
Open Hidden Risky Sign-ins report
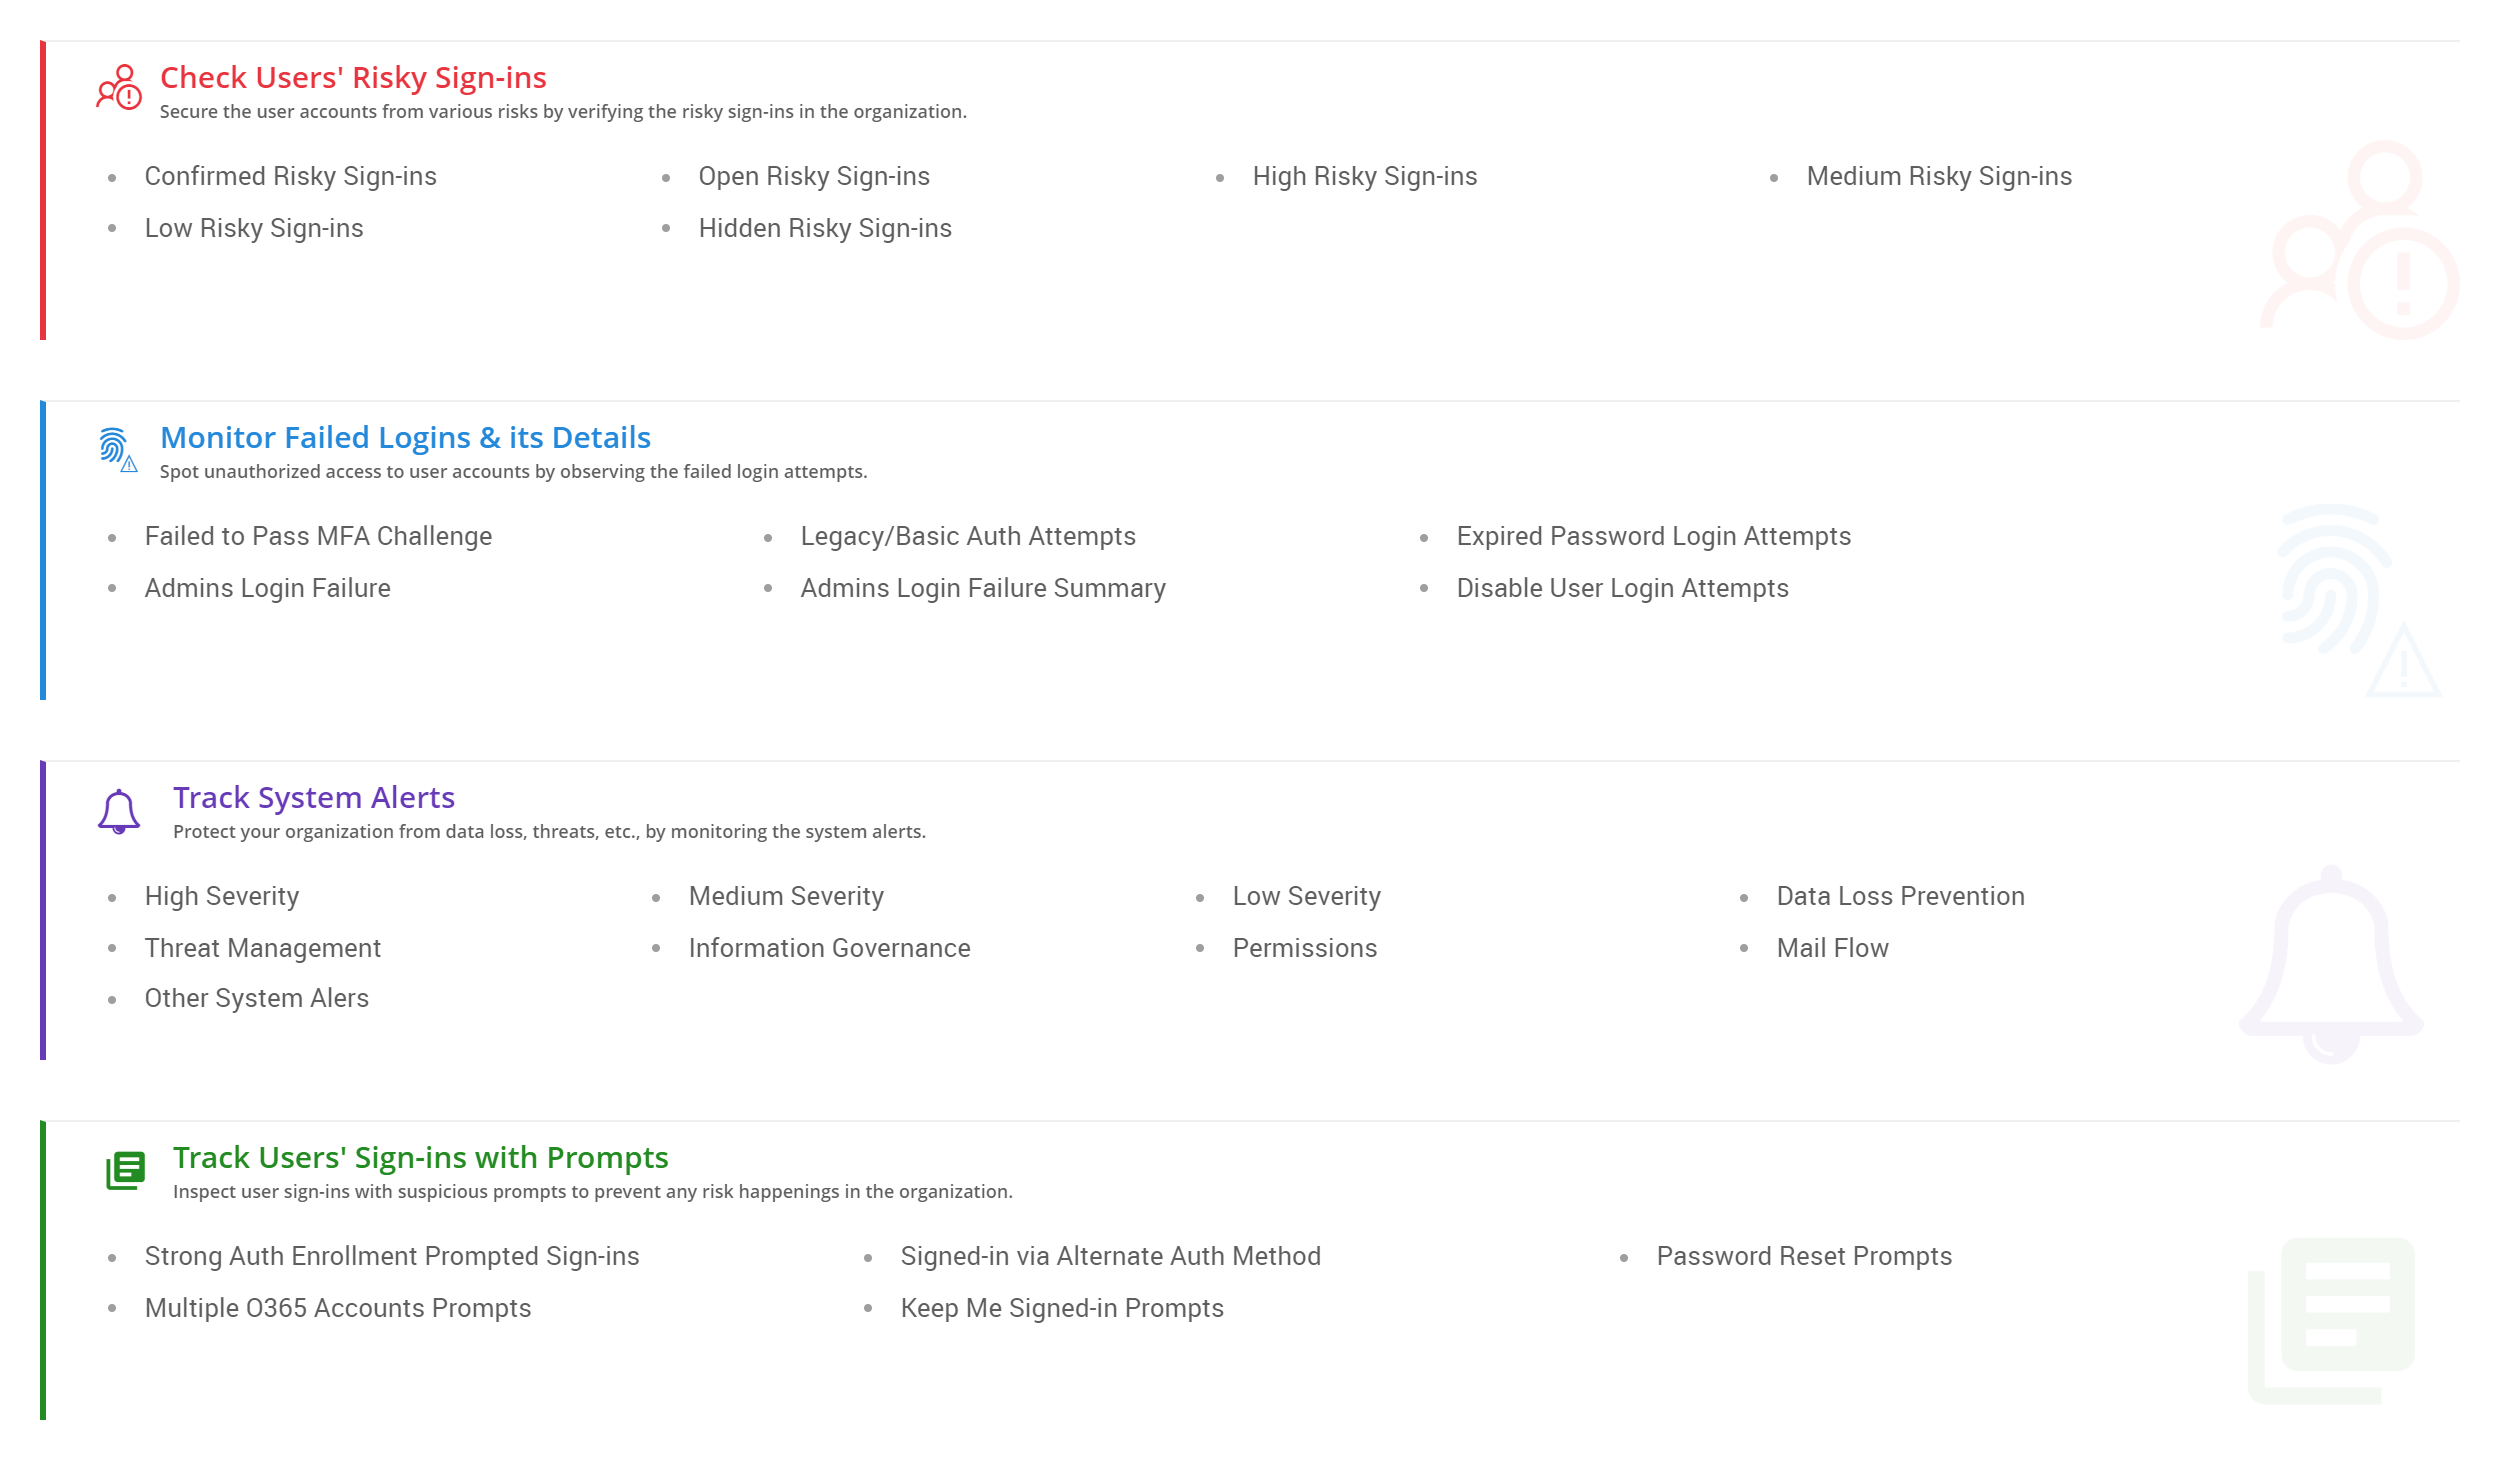[824, 229]
